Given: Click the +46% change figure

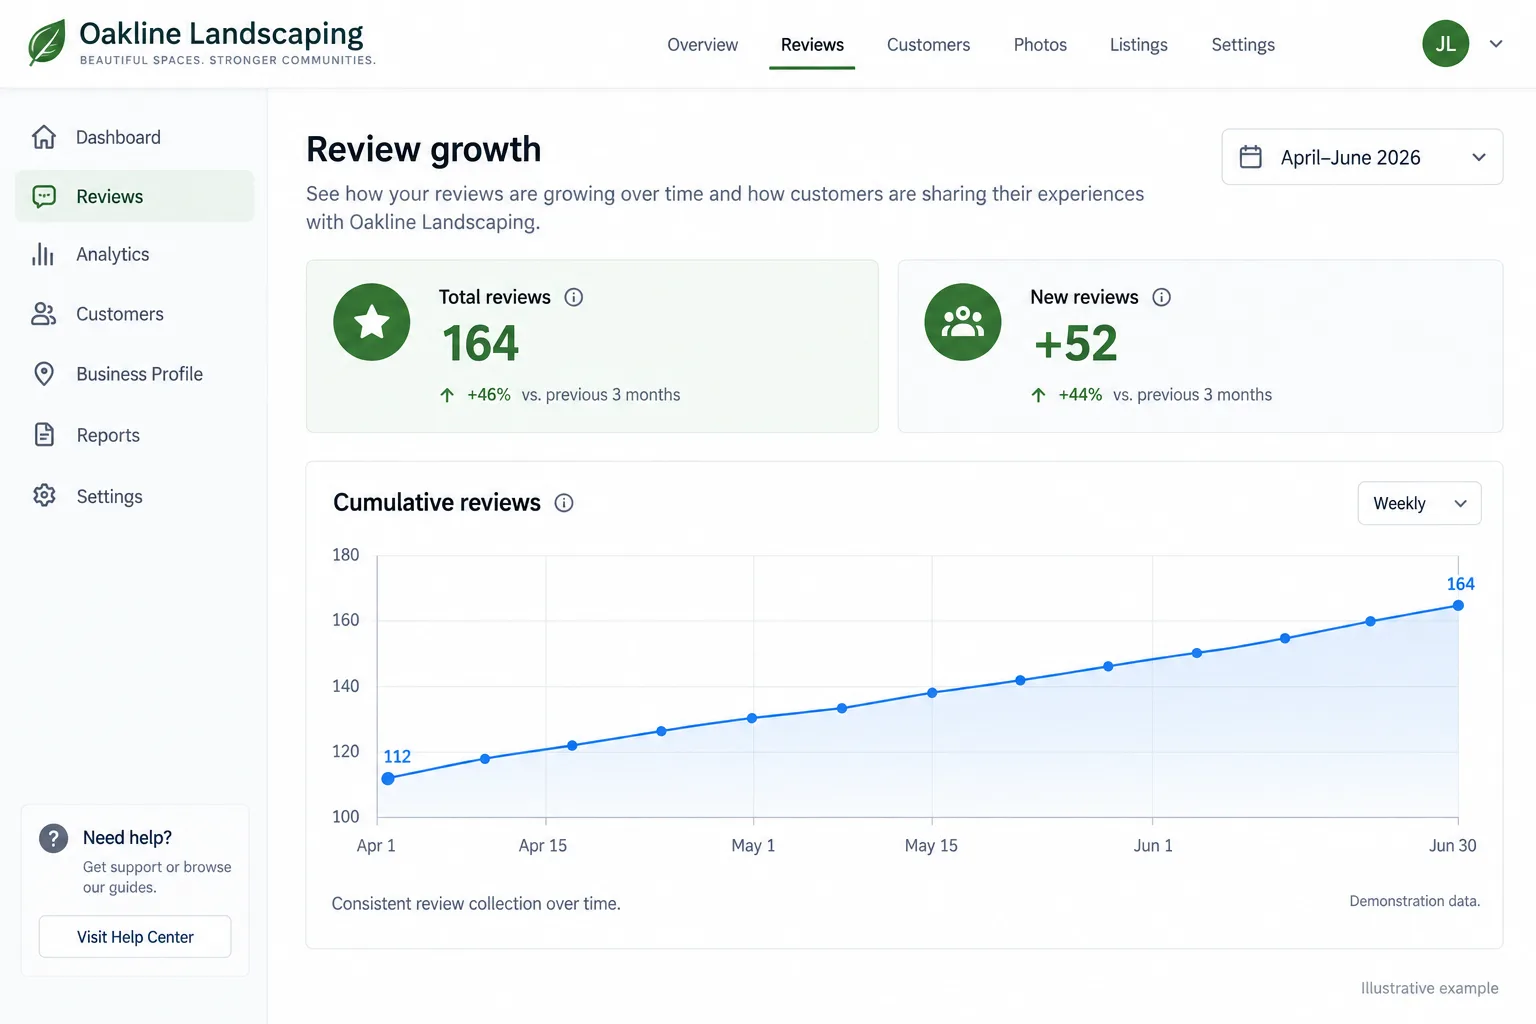Looking at the screenshot, I should tap(489, 395).
